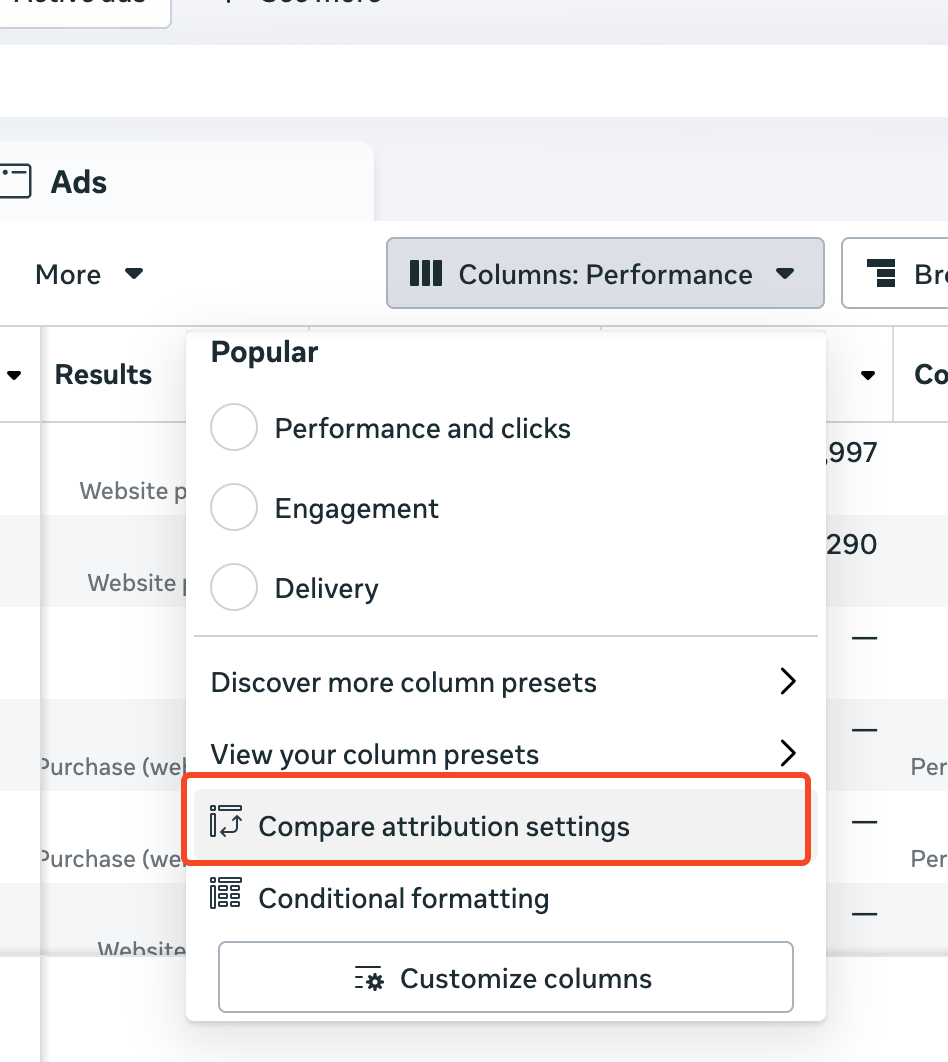
Task: Click the Ads tab window icon
Action: [x=16, y=182]
